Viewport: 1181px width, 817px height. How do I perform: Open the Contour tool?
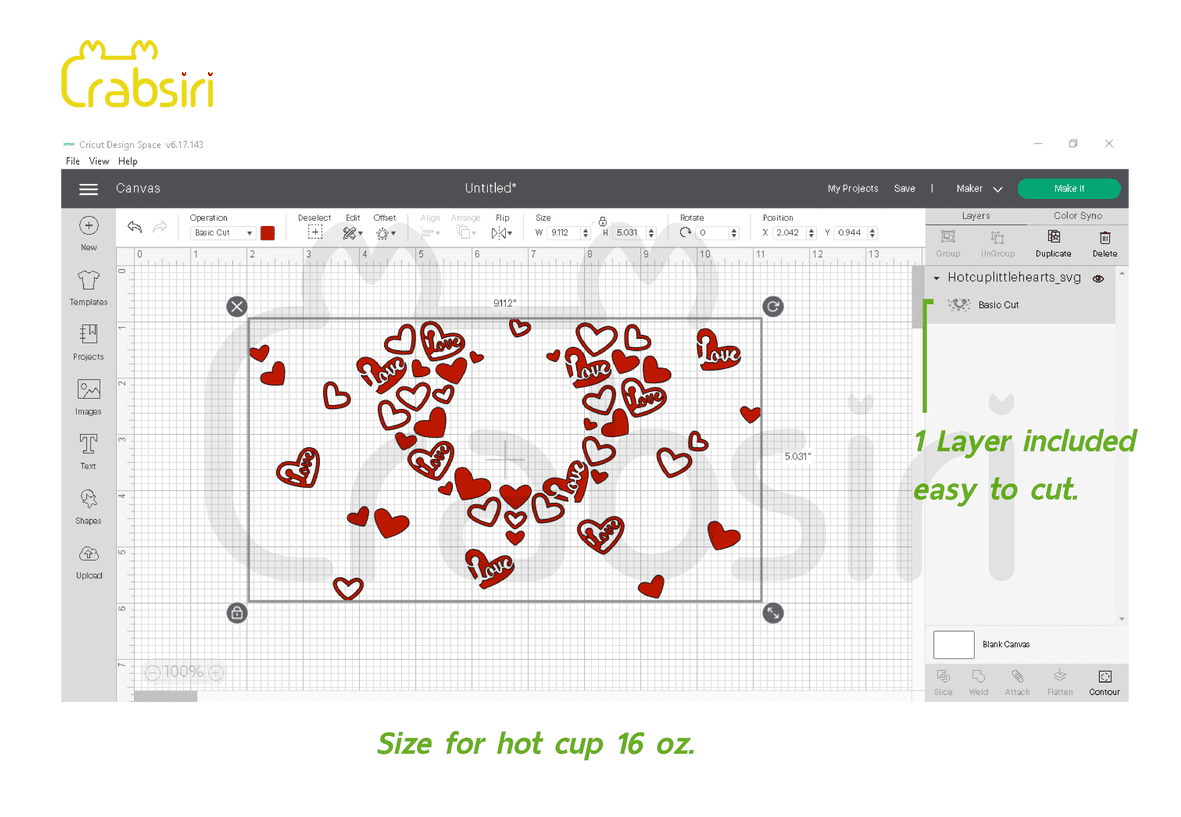pyautogui.click(x=1104, y=682)
